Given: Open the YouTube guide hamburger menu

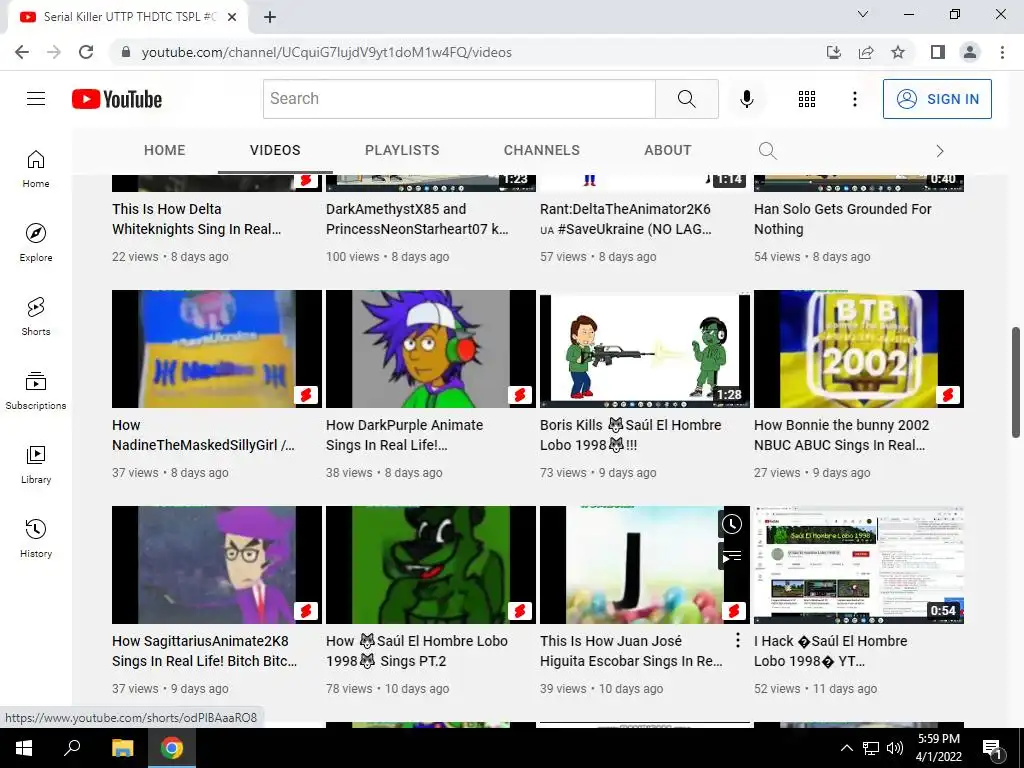Looking at the screenshot, I should [x=36, y=99].
